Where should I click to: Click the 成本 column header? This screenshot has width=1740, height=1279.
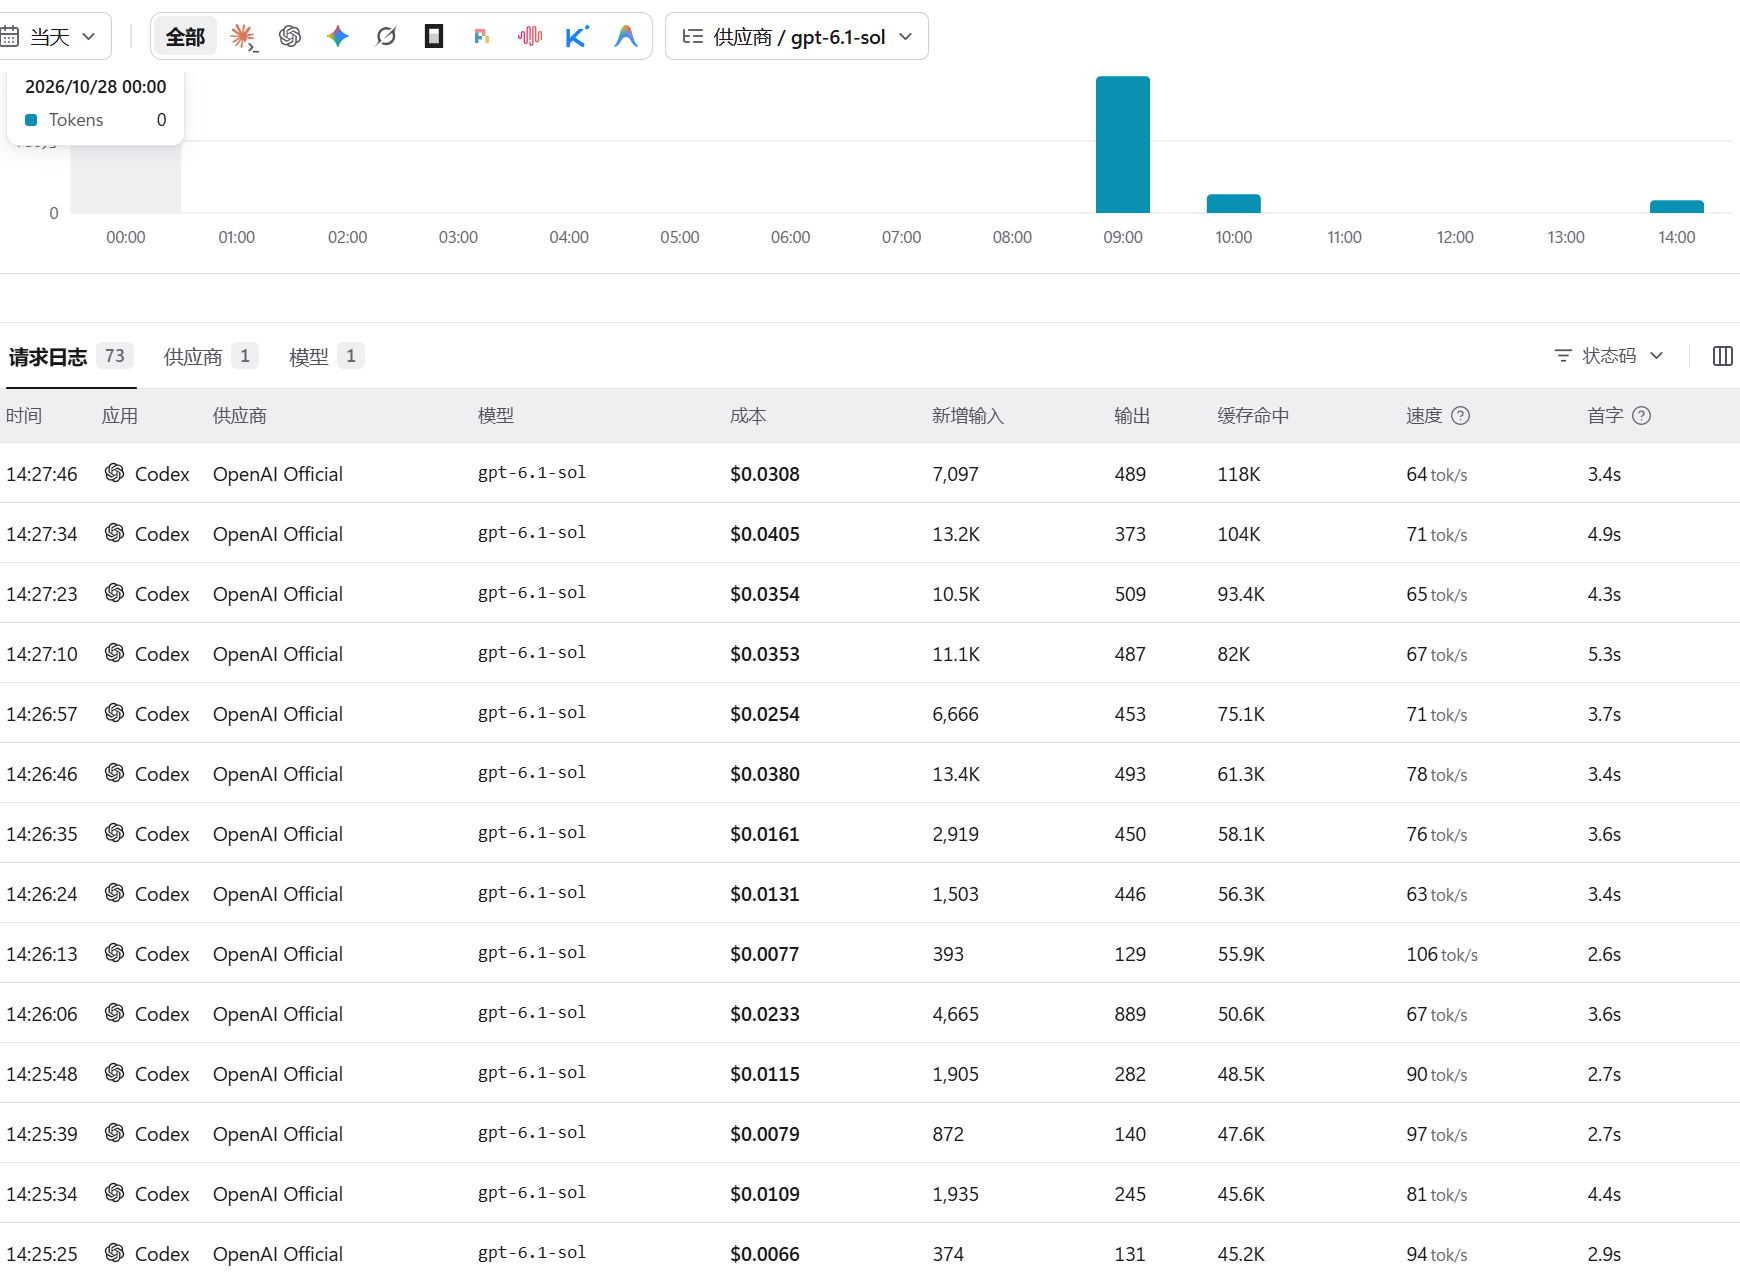[x=748, y=416]
